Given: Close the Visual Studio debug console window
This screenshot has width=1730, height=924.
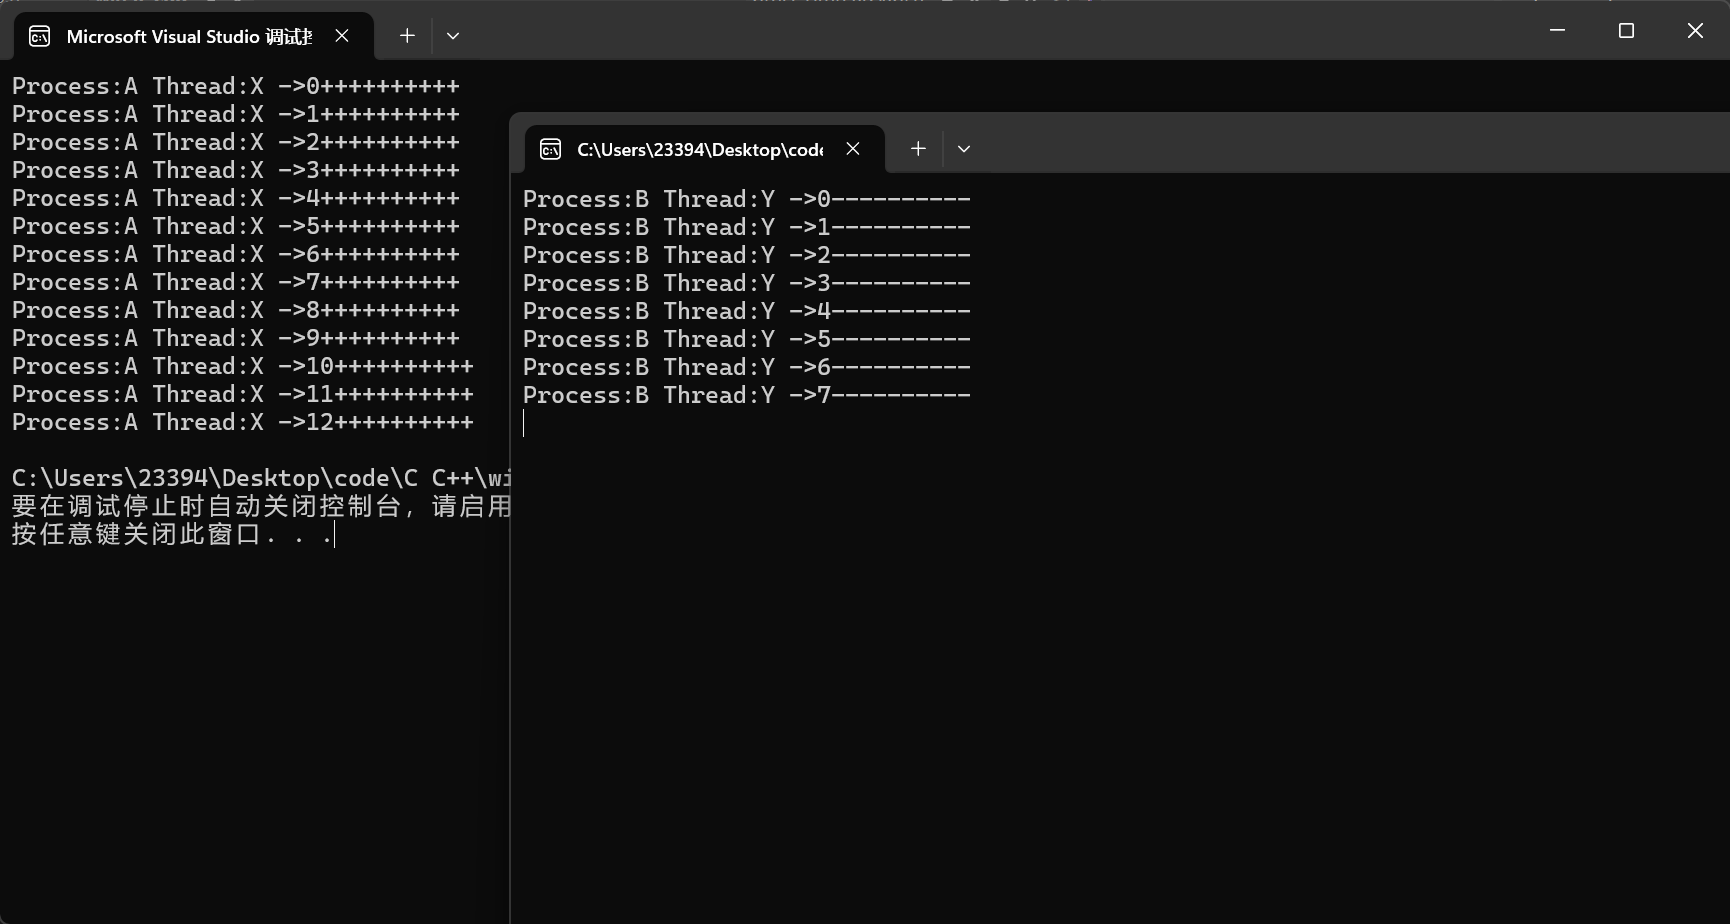Looking at the screenshot, I should point(1695,31).
